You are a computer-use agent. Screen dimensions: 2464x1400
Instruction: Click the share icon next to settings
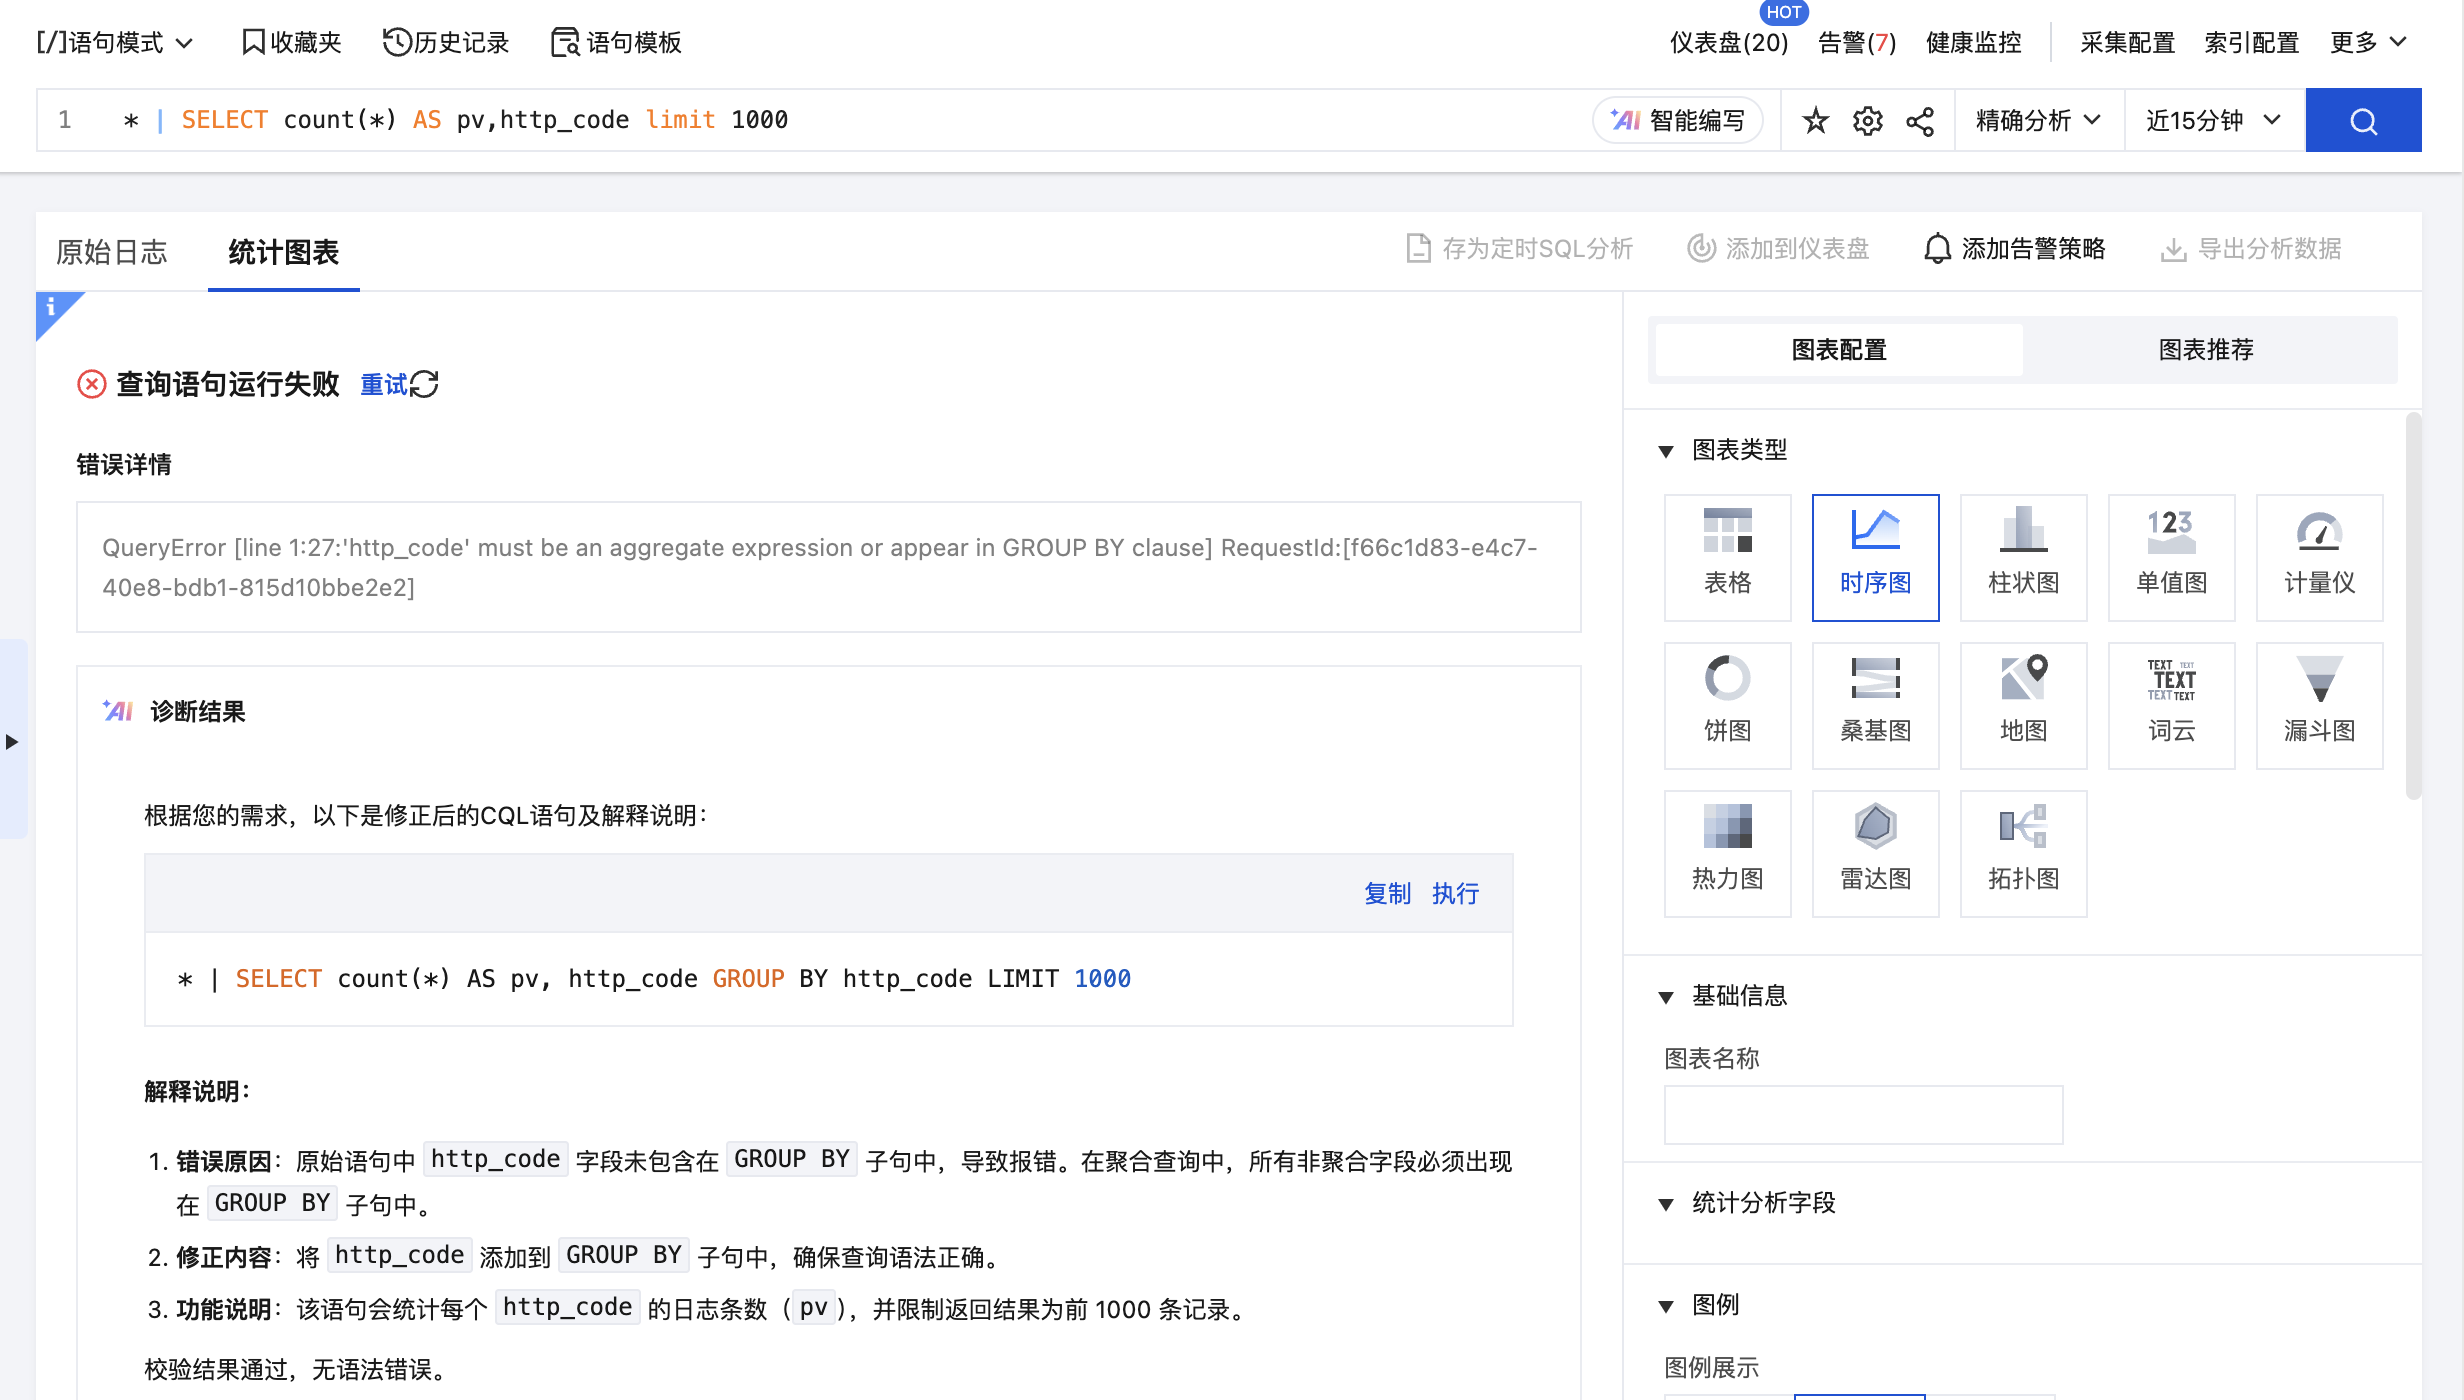[1919, 121]
